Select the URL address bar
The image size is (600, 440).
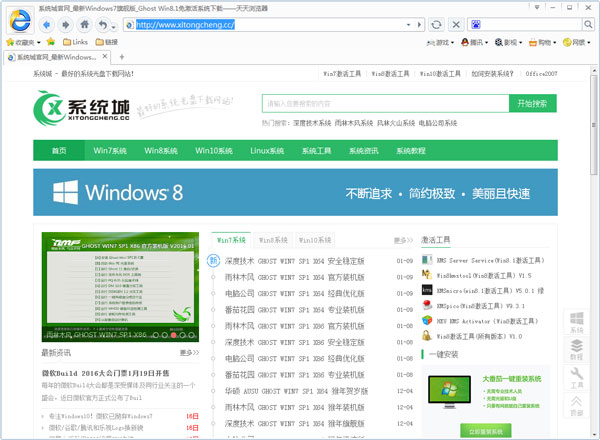pos(268,25)
